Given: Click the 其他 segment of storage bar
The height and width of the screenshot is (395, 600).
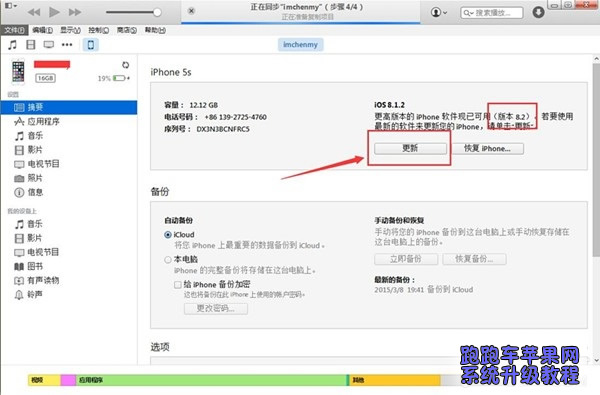Looking at the screenshot, I should [395, 380].
